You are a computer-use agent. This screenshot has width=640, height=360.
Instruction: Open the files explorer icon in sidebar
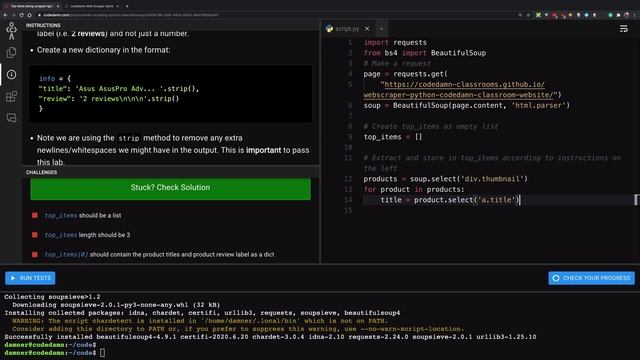[x=11, y=52]
